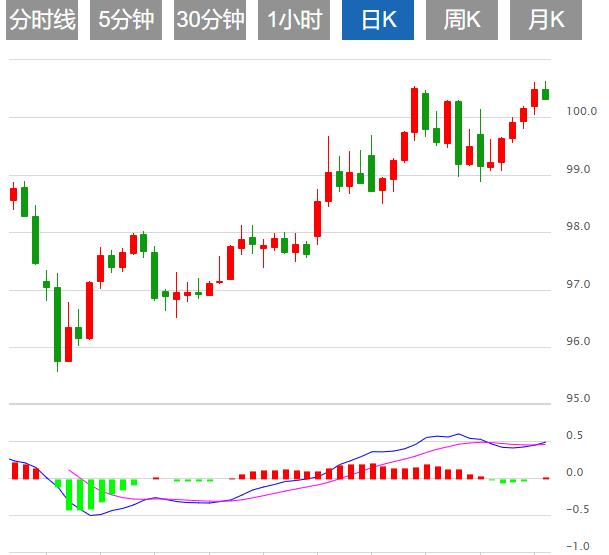Switch to the 1小时 chart view
The width and height of the screenshot is (609, 555).
tap(294, 20)
